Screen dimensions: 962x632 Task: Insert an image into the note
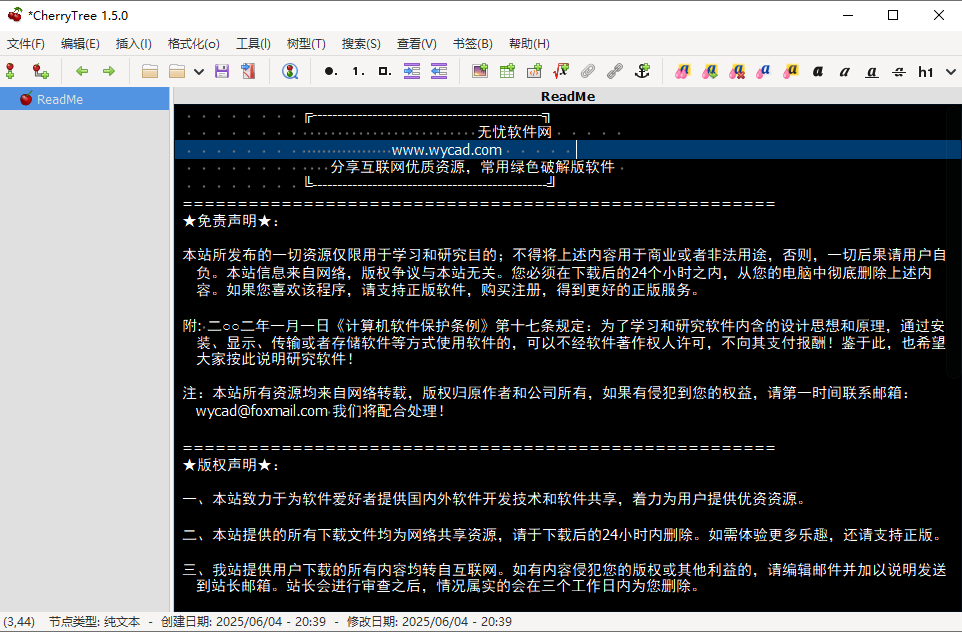(x=480, y=71)
